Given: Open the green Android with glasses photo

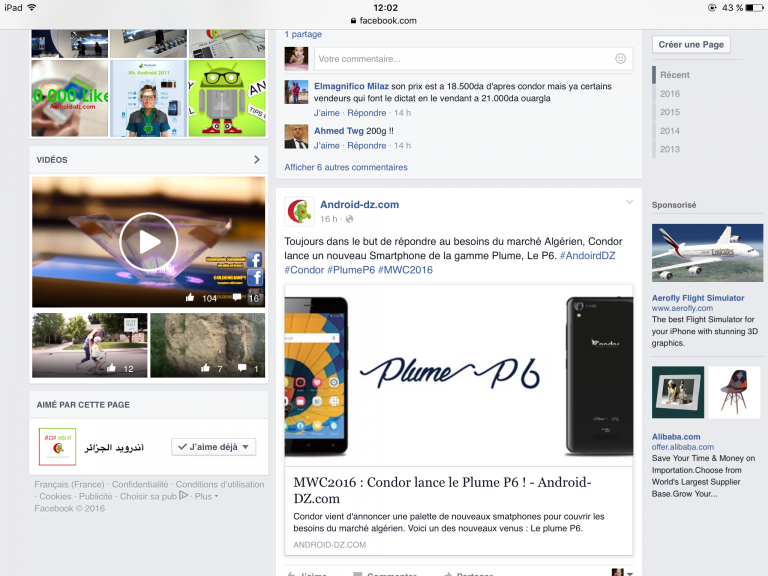Looking at the screenshot, I should 227,98.
